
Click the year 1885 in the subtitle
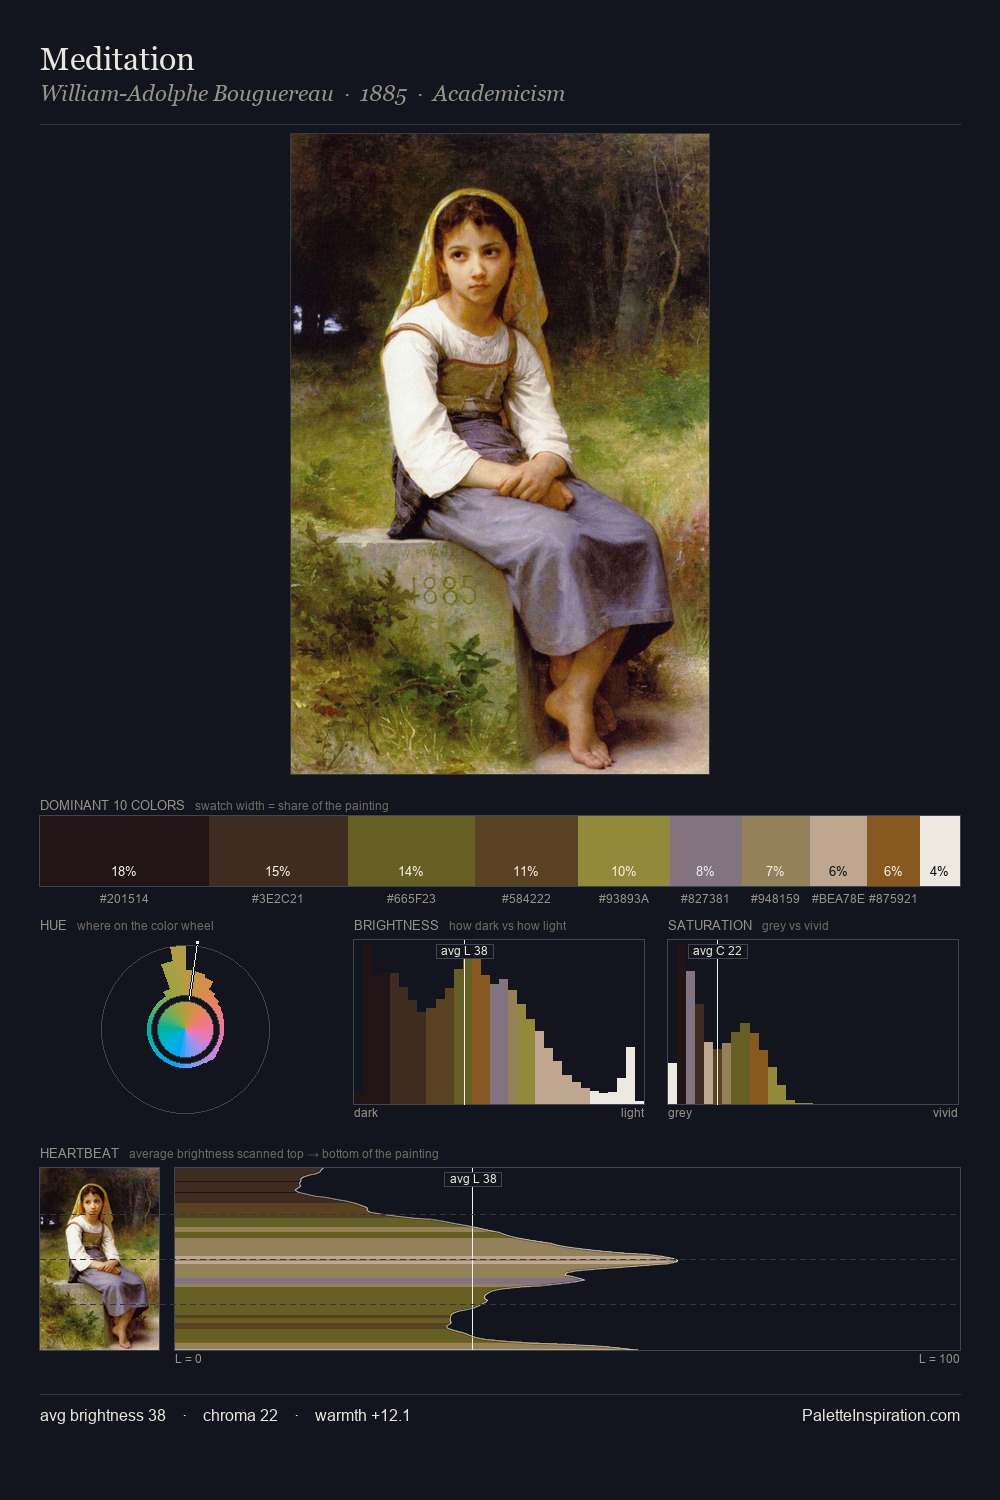coord(383,94)
